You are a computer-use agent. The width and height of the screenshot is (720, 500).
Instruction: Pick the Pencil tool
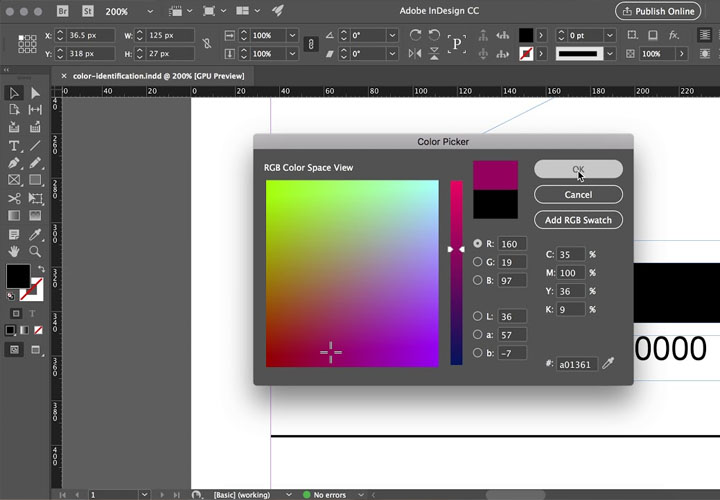35,163
